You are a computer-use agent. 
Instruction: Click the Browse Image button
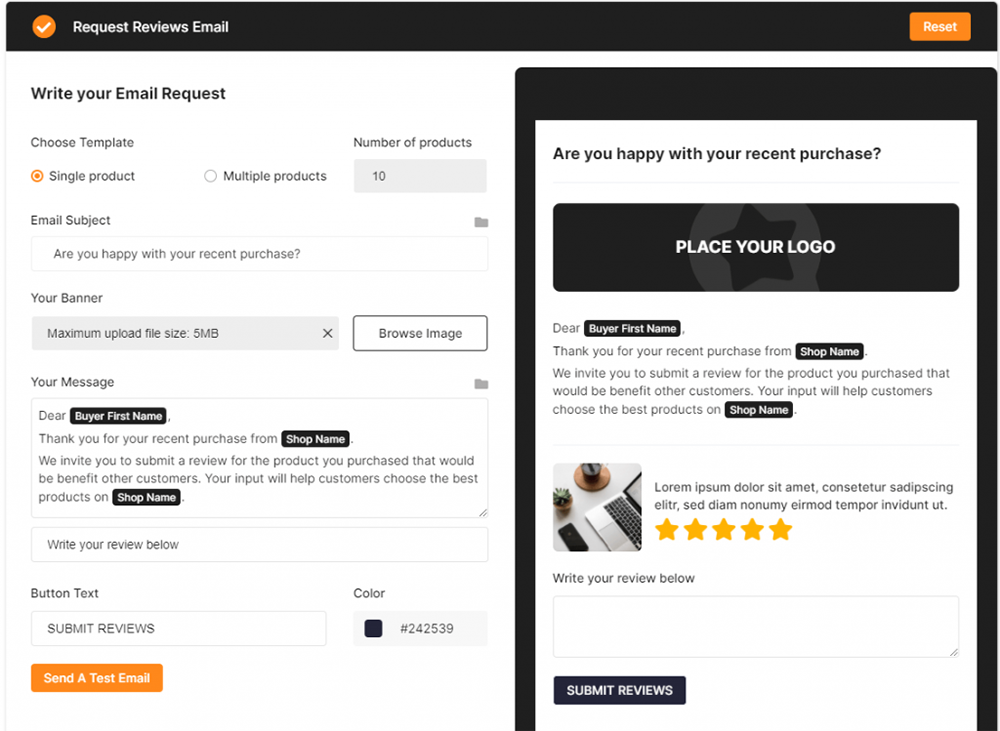(420, 333)
